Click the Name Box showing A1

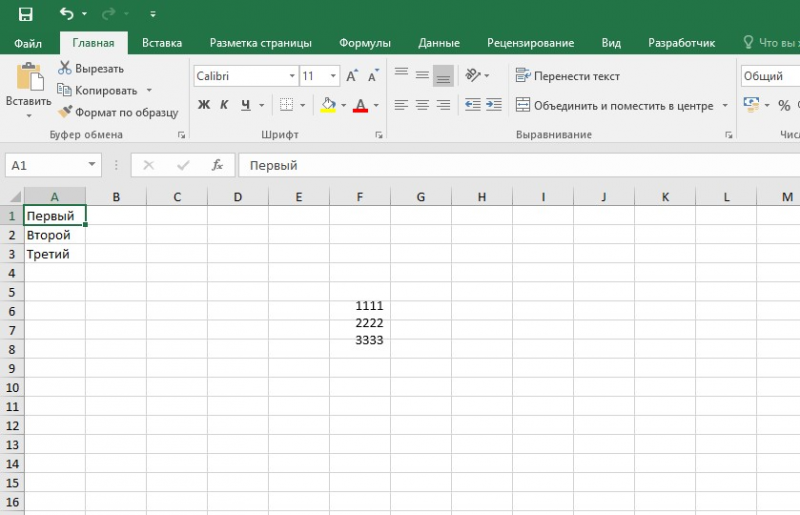click(x=46, y=165)
